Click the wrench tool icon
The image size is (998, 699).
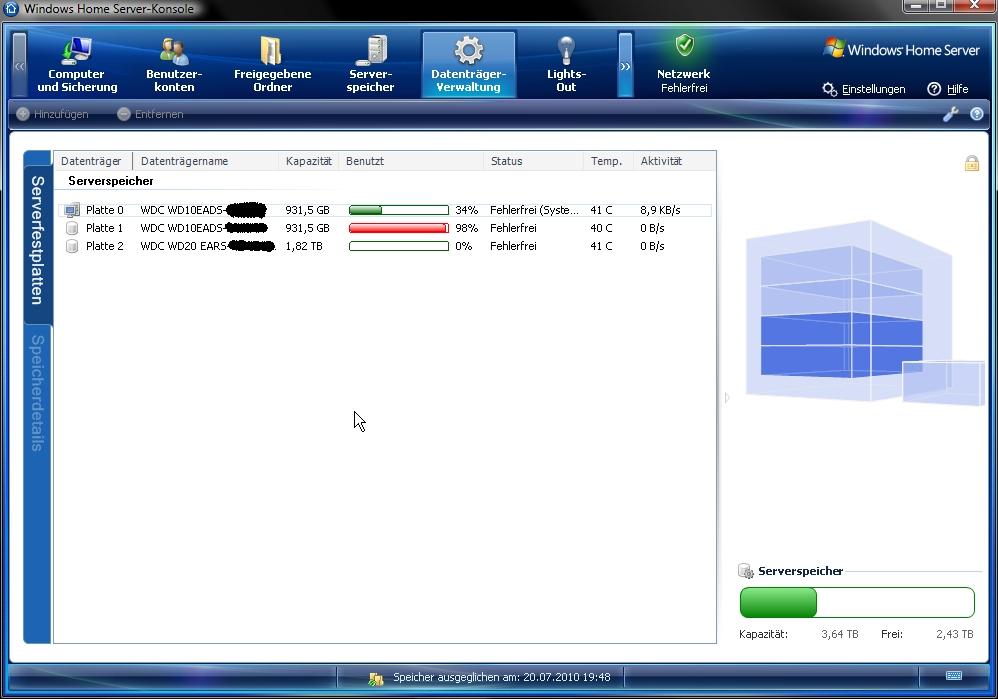click(950, 114)
